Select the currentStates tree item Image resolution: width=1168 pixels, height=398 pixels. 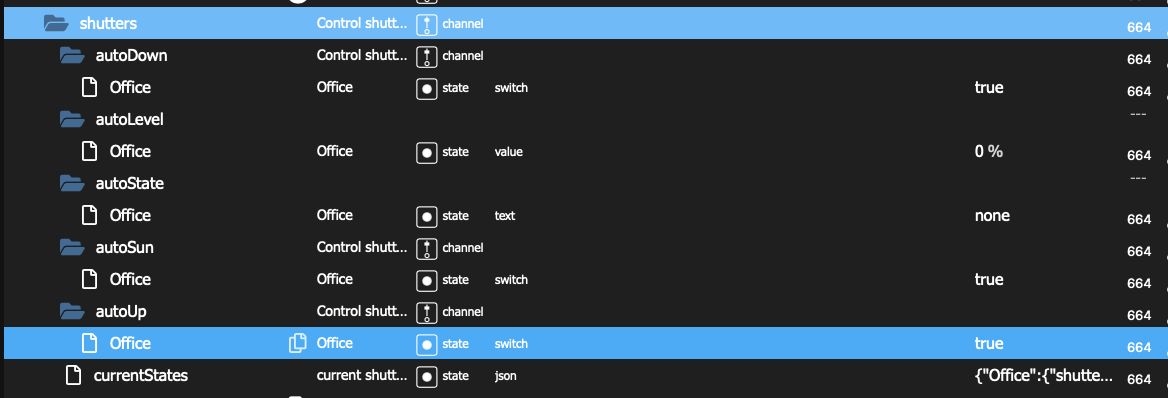point(140,376)
